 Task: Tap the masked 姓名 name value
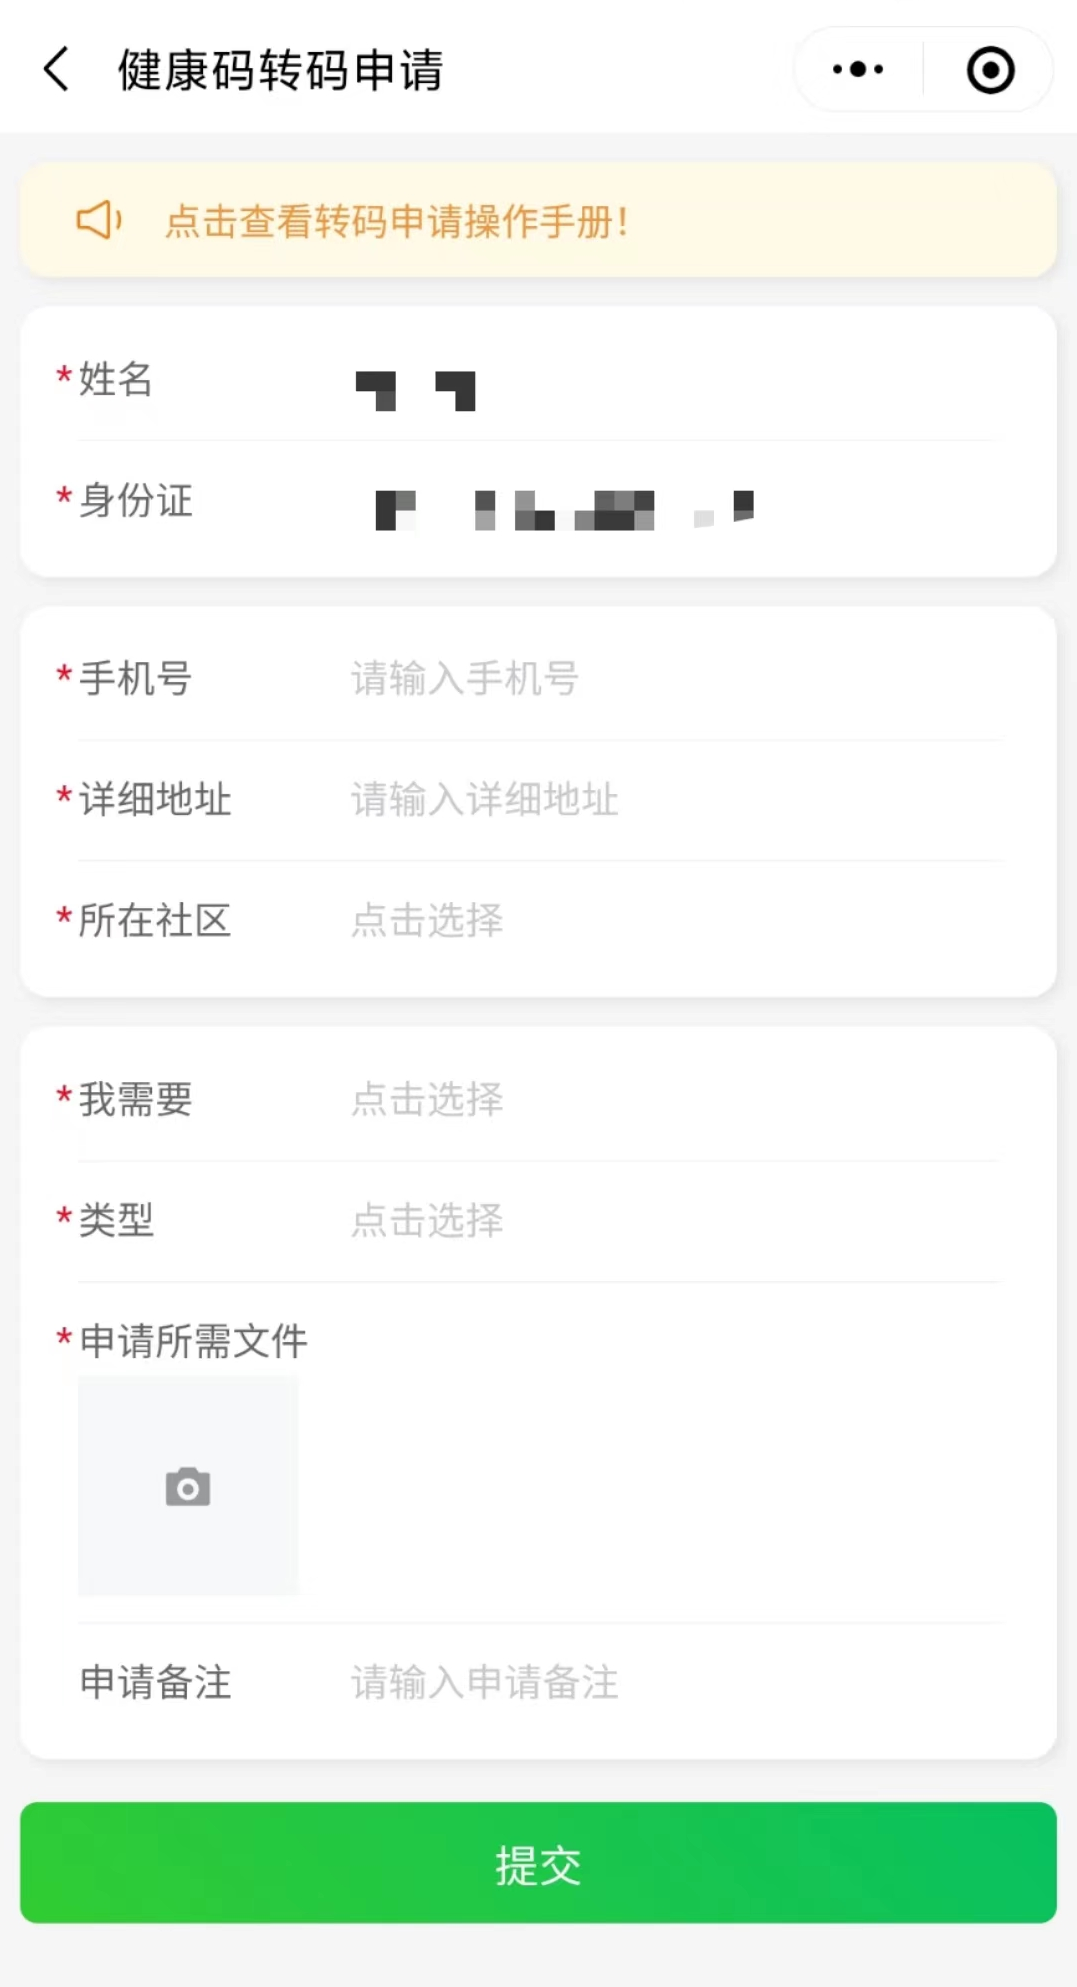tap(416, 390)
